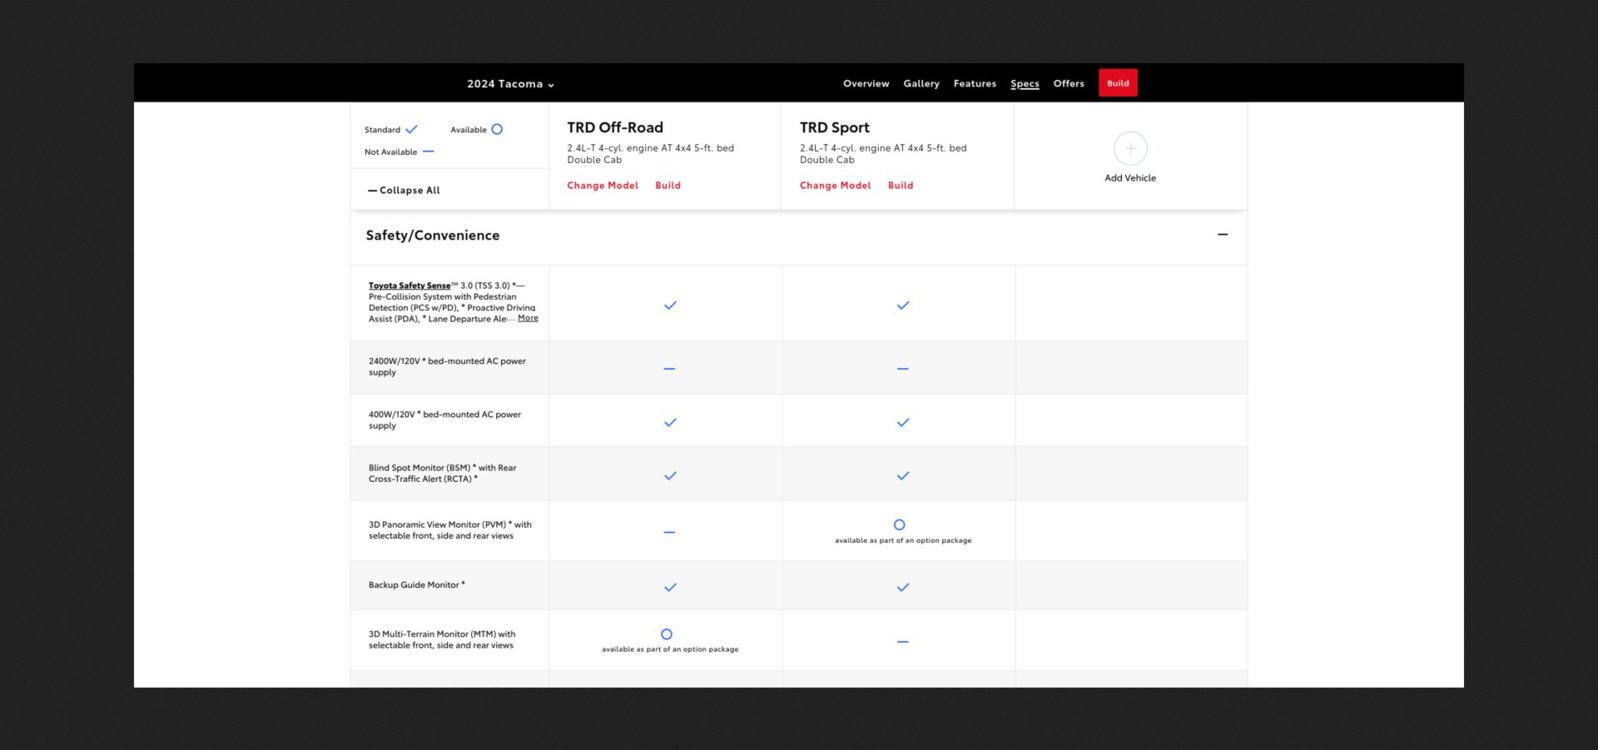The height and width of the screenshot is (750, 1598).
Task: Change Model for TRD Sport
Action: (835, 186)
